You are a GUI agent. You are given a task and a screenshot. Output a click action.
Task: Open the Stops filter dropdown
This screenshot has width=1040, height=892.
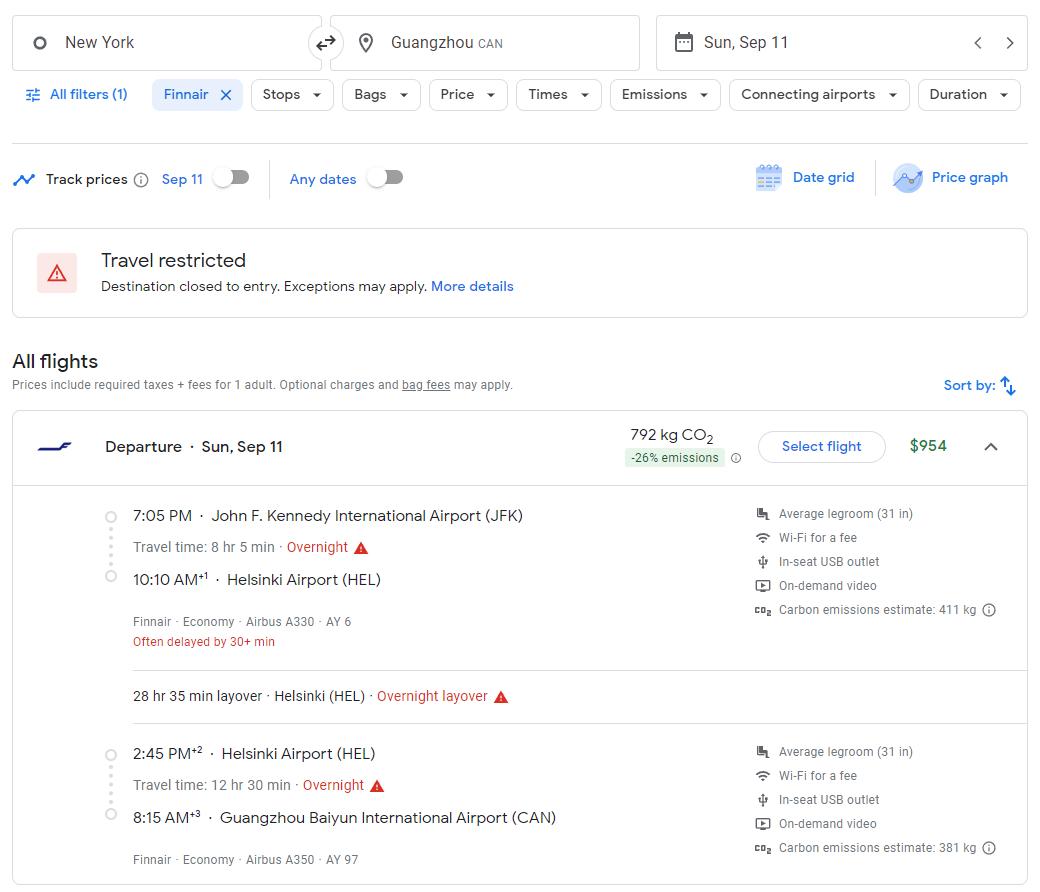pos(291,95)
